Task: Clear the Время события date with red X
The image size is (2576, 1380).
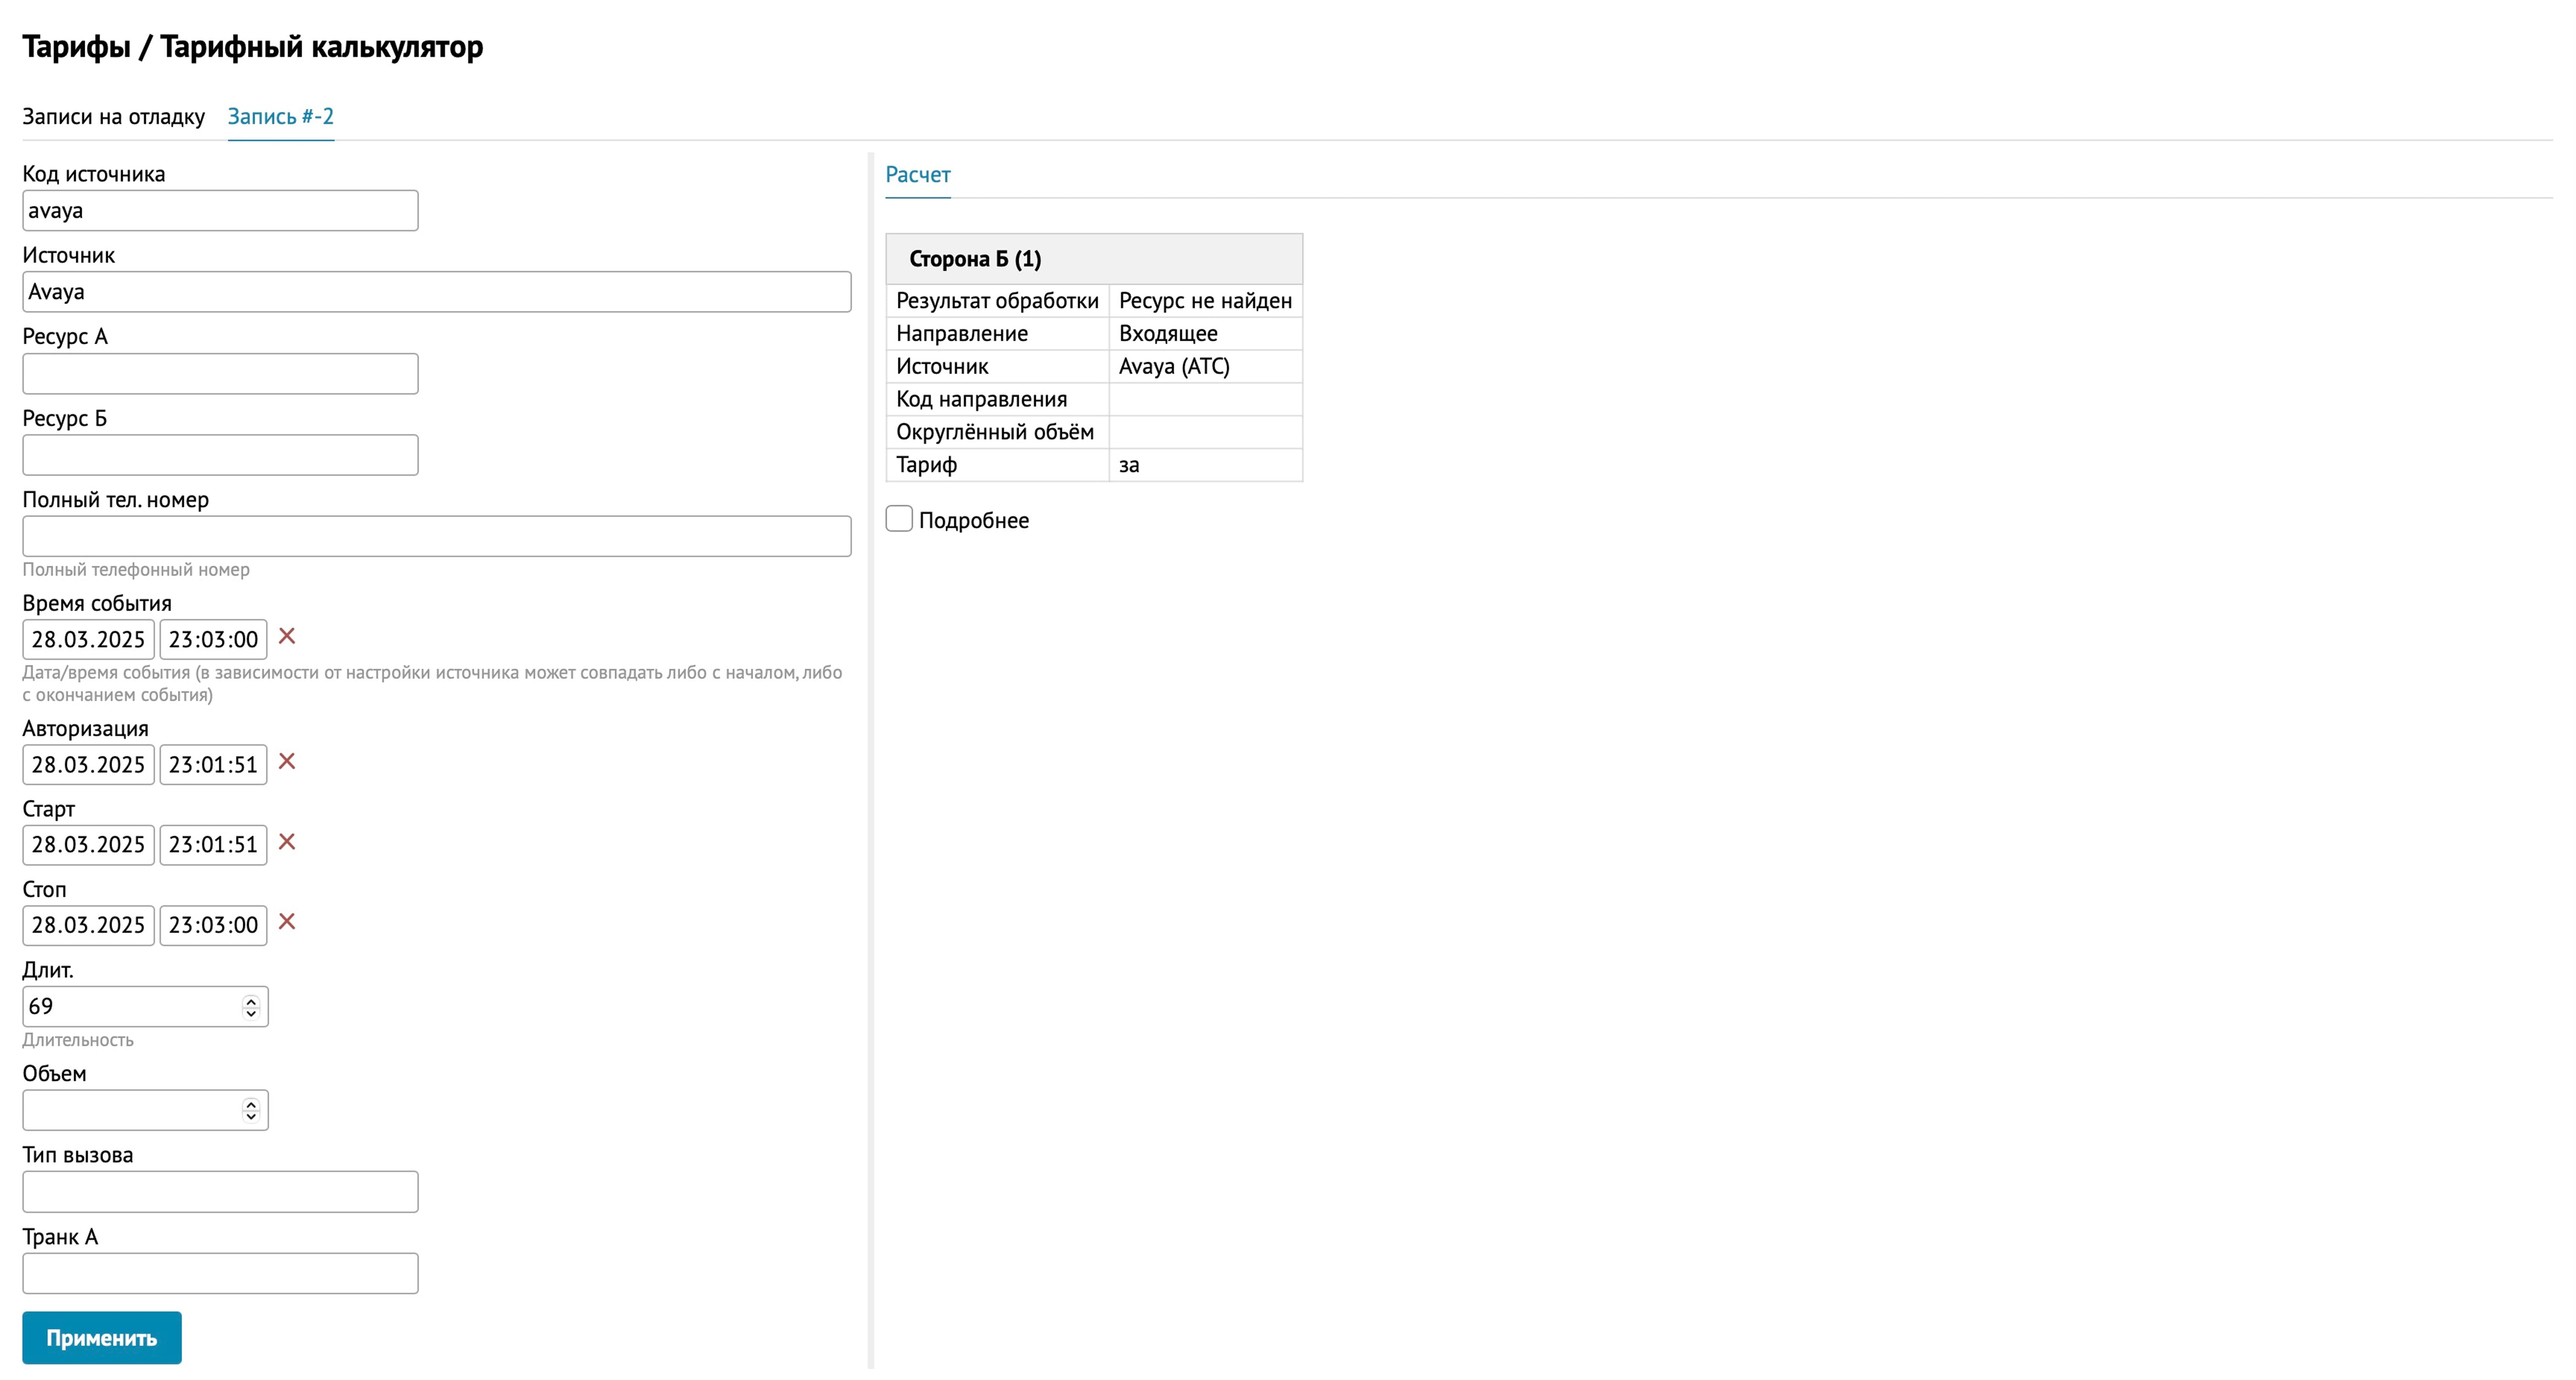Action: pos(287,636)
